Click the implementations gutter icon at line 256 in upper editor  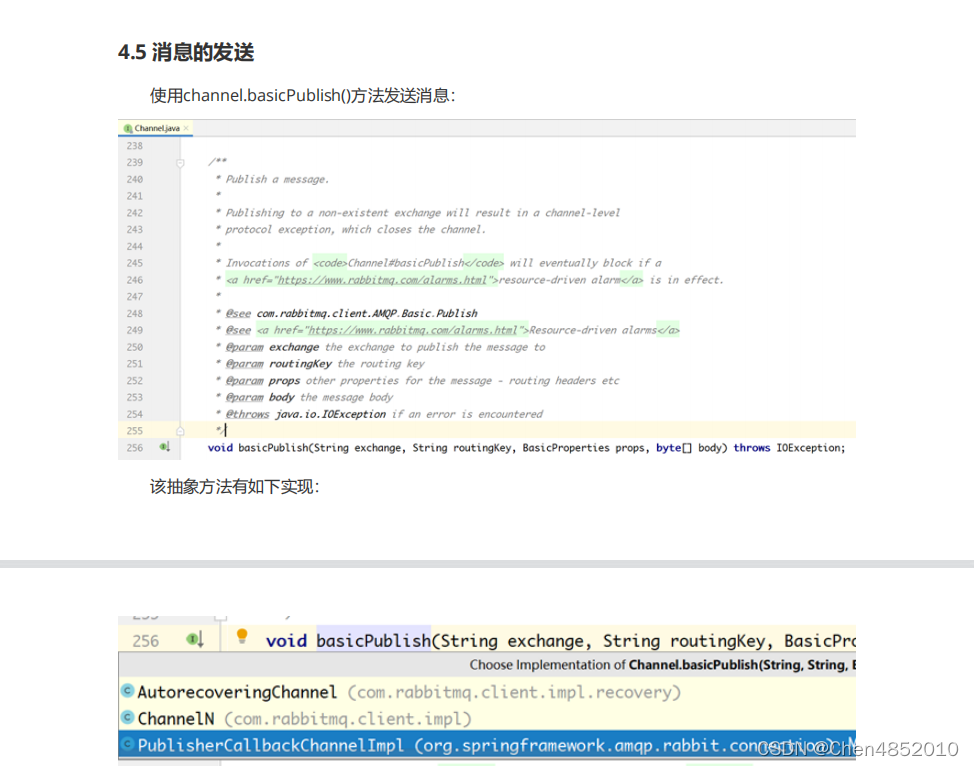click(x=165, y=447)
